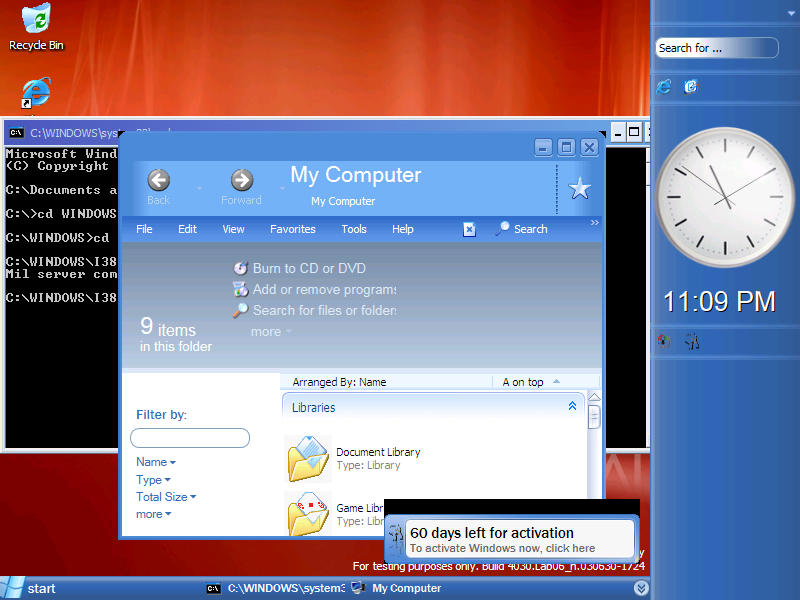Click the Burn to CD or DVD icon
The height and width of the screenshot is (600, 800).
(240, 268)
